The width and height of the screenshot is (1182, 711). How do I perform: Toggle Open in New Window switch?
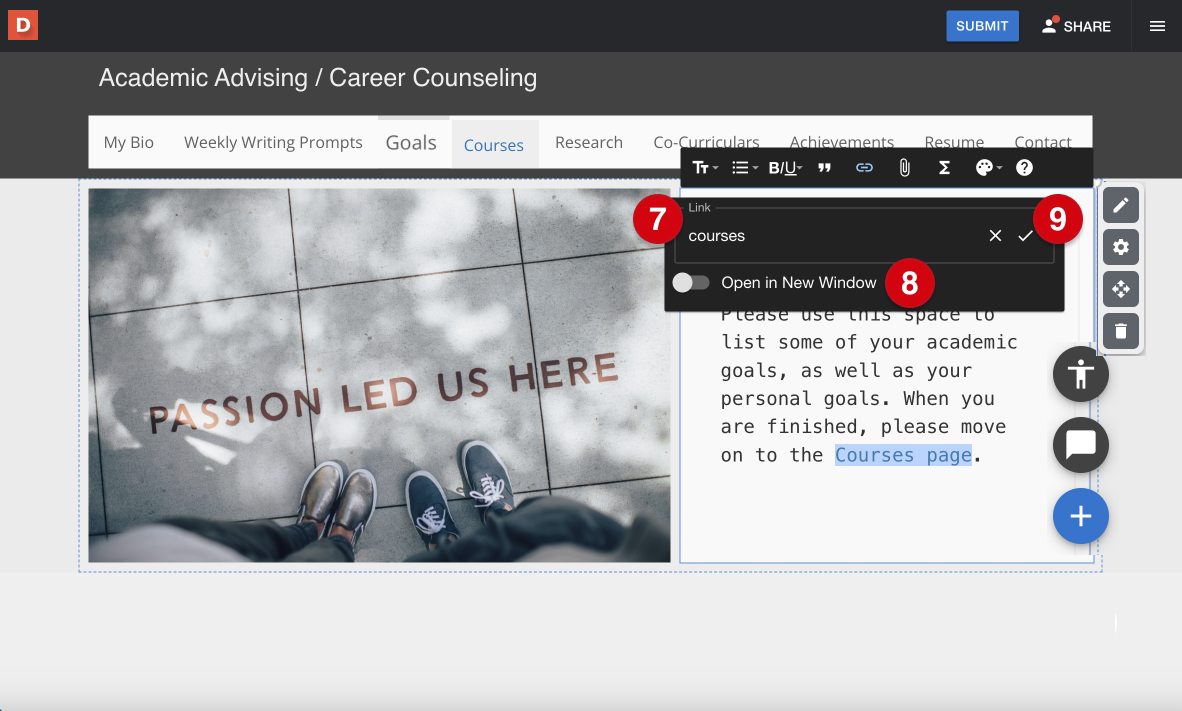click(x=691, y=283)
